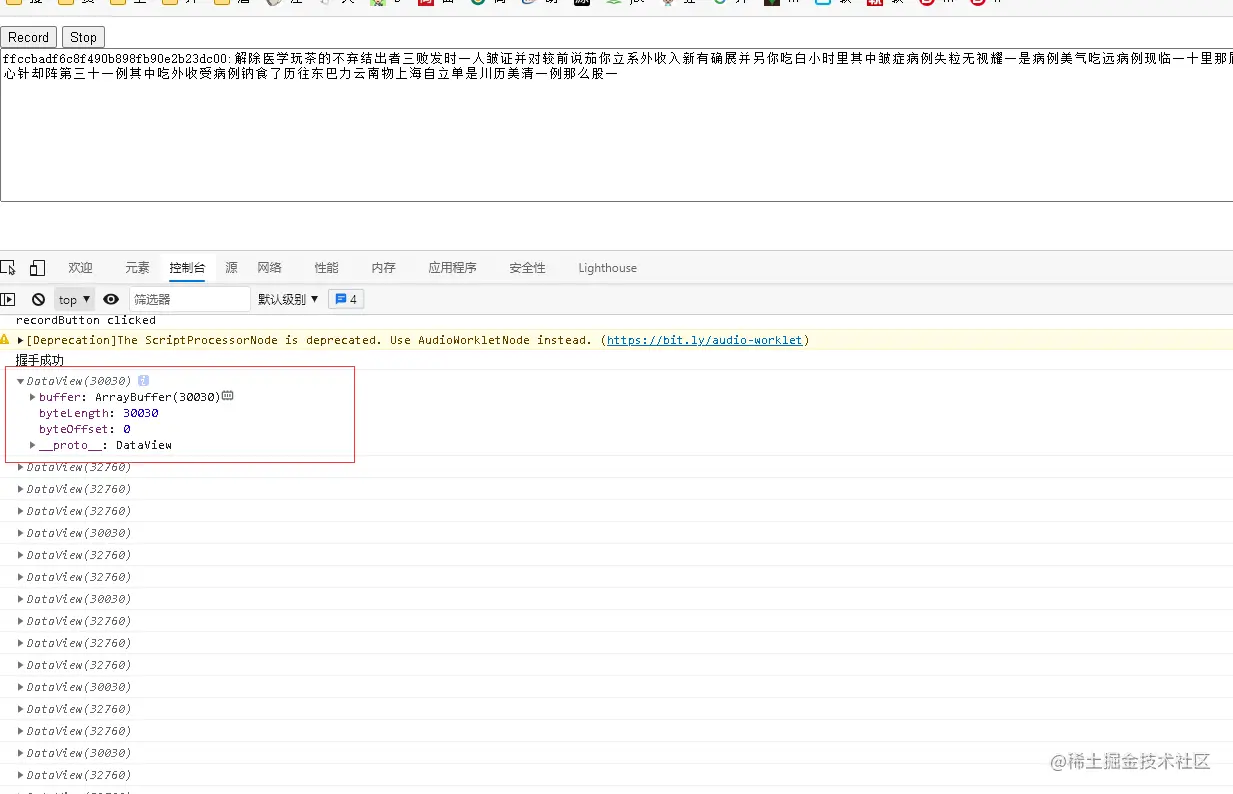This screenshot has height=794, width=1233.
Task: Open memory inspector icon after ArrayBuffer(30030)
Action: tap(228, 396)
